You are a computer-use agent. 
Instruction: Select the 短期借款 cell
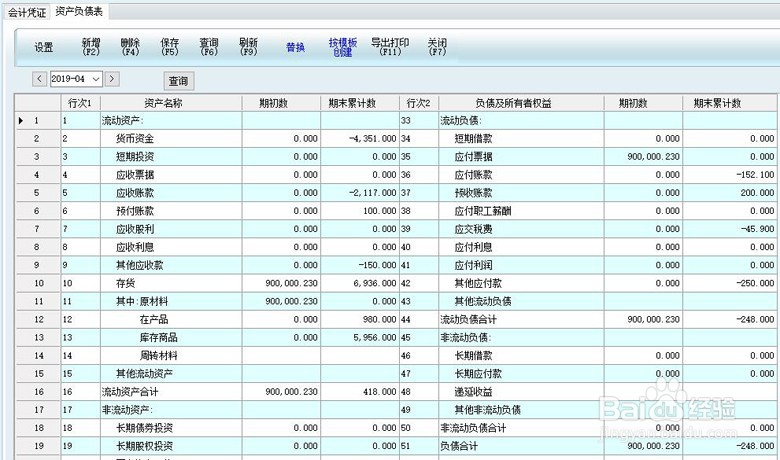(x=521, y=139)
